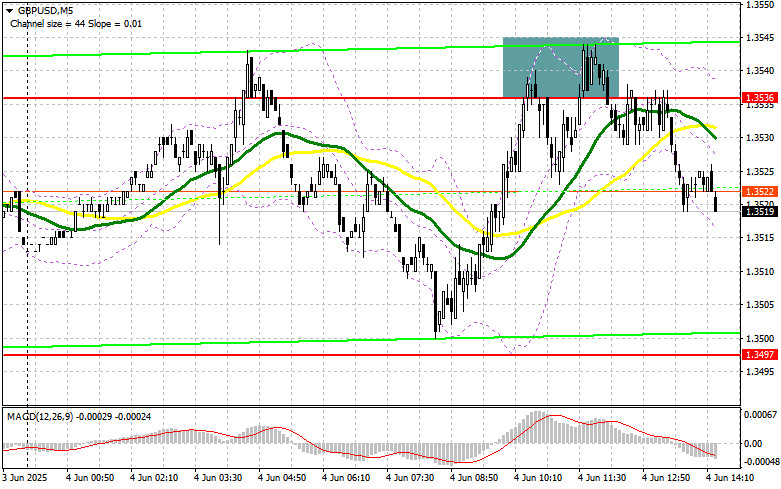Click the '4 Jun 04:50' time axis label

282,478
